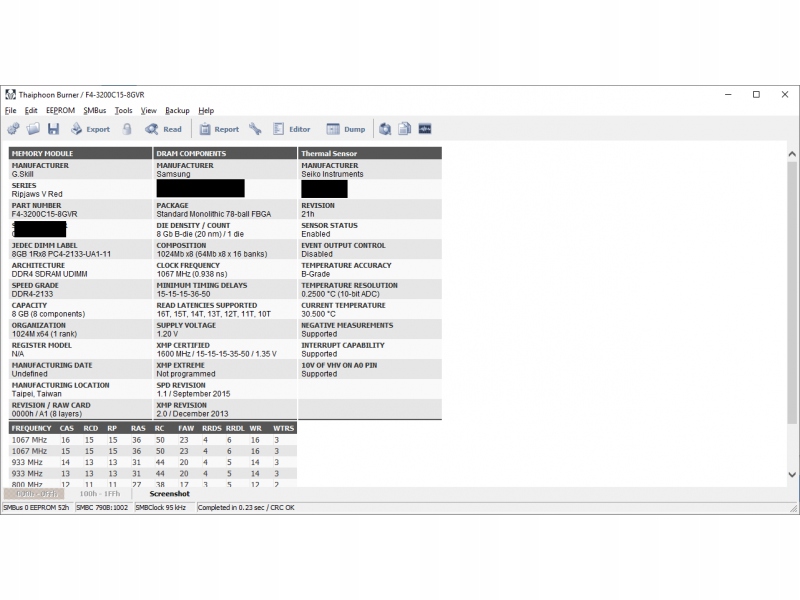Click the Thermal Sensor column header
Viewport: 800px width, 600px height.
[370, 153]
